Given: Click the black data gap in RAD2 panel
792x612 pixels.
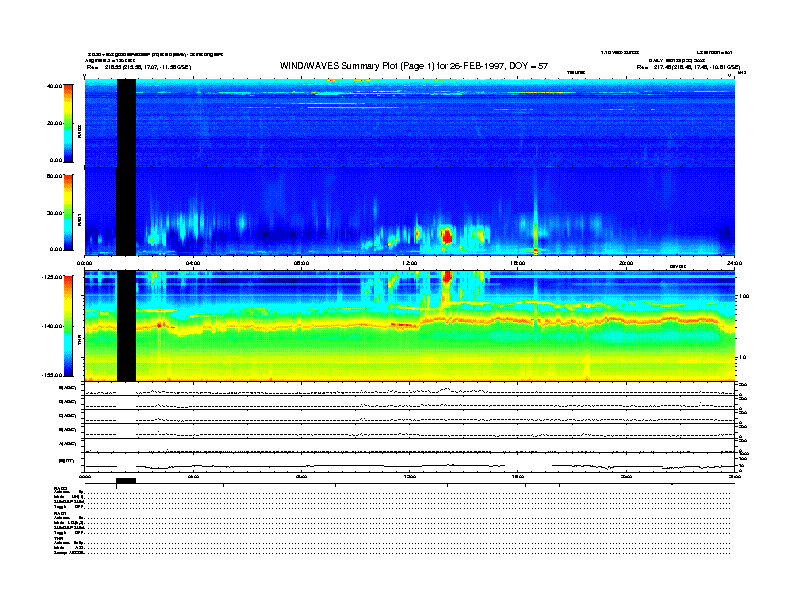Looking at the screenshot, I should (x=126, y=123).
